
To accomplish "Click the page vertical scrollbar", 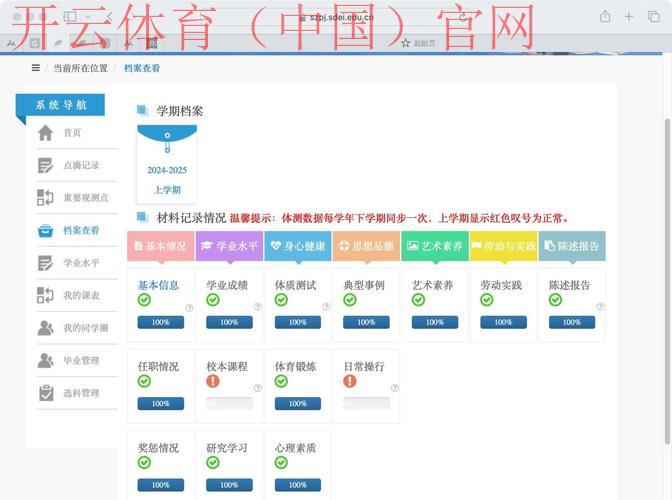I will (x=667, y=281).
